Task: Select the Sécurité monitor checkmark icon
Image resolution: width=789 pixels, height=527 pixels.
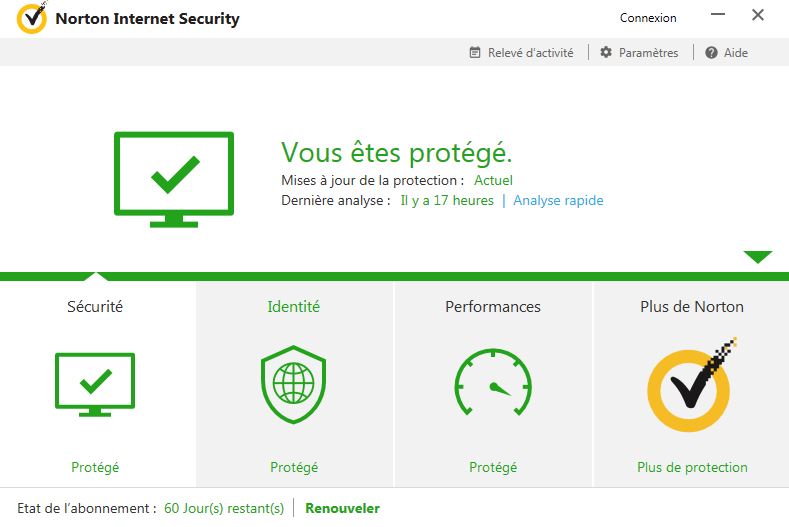Action: pyautogui.click(x=95, y=385)
